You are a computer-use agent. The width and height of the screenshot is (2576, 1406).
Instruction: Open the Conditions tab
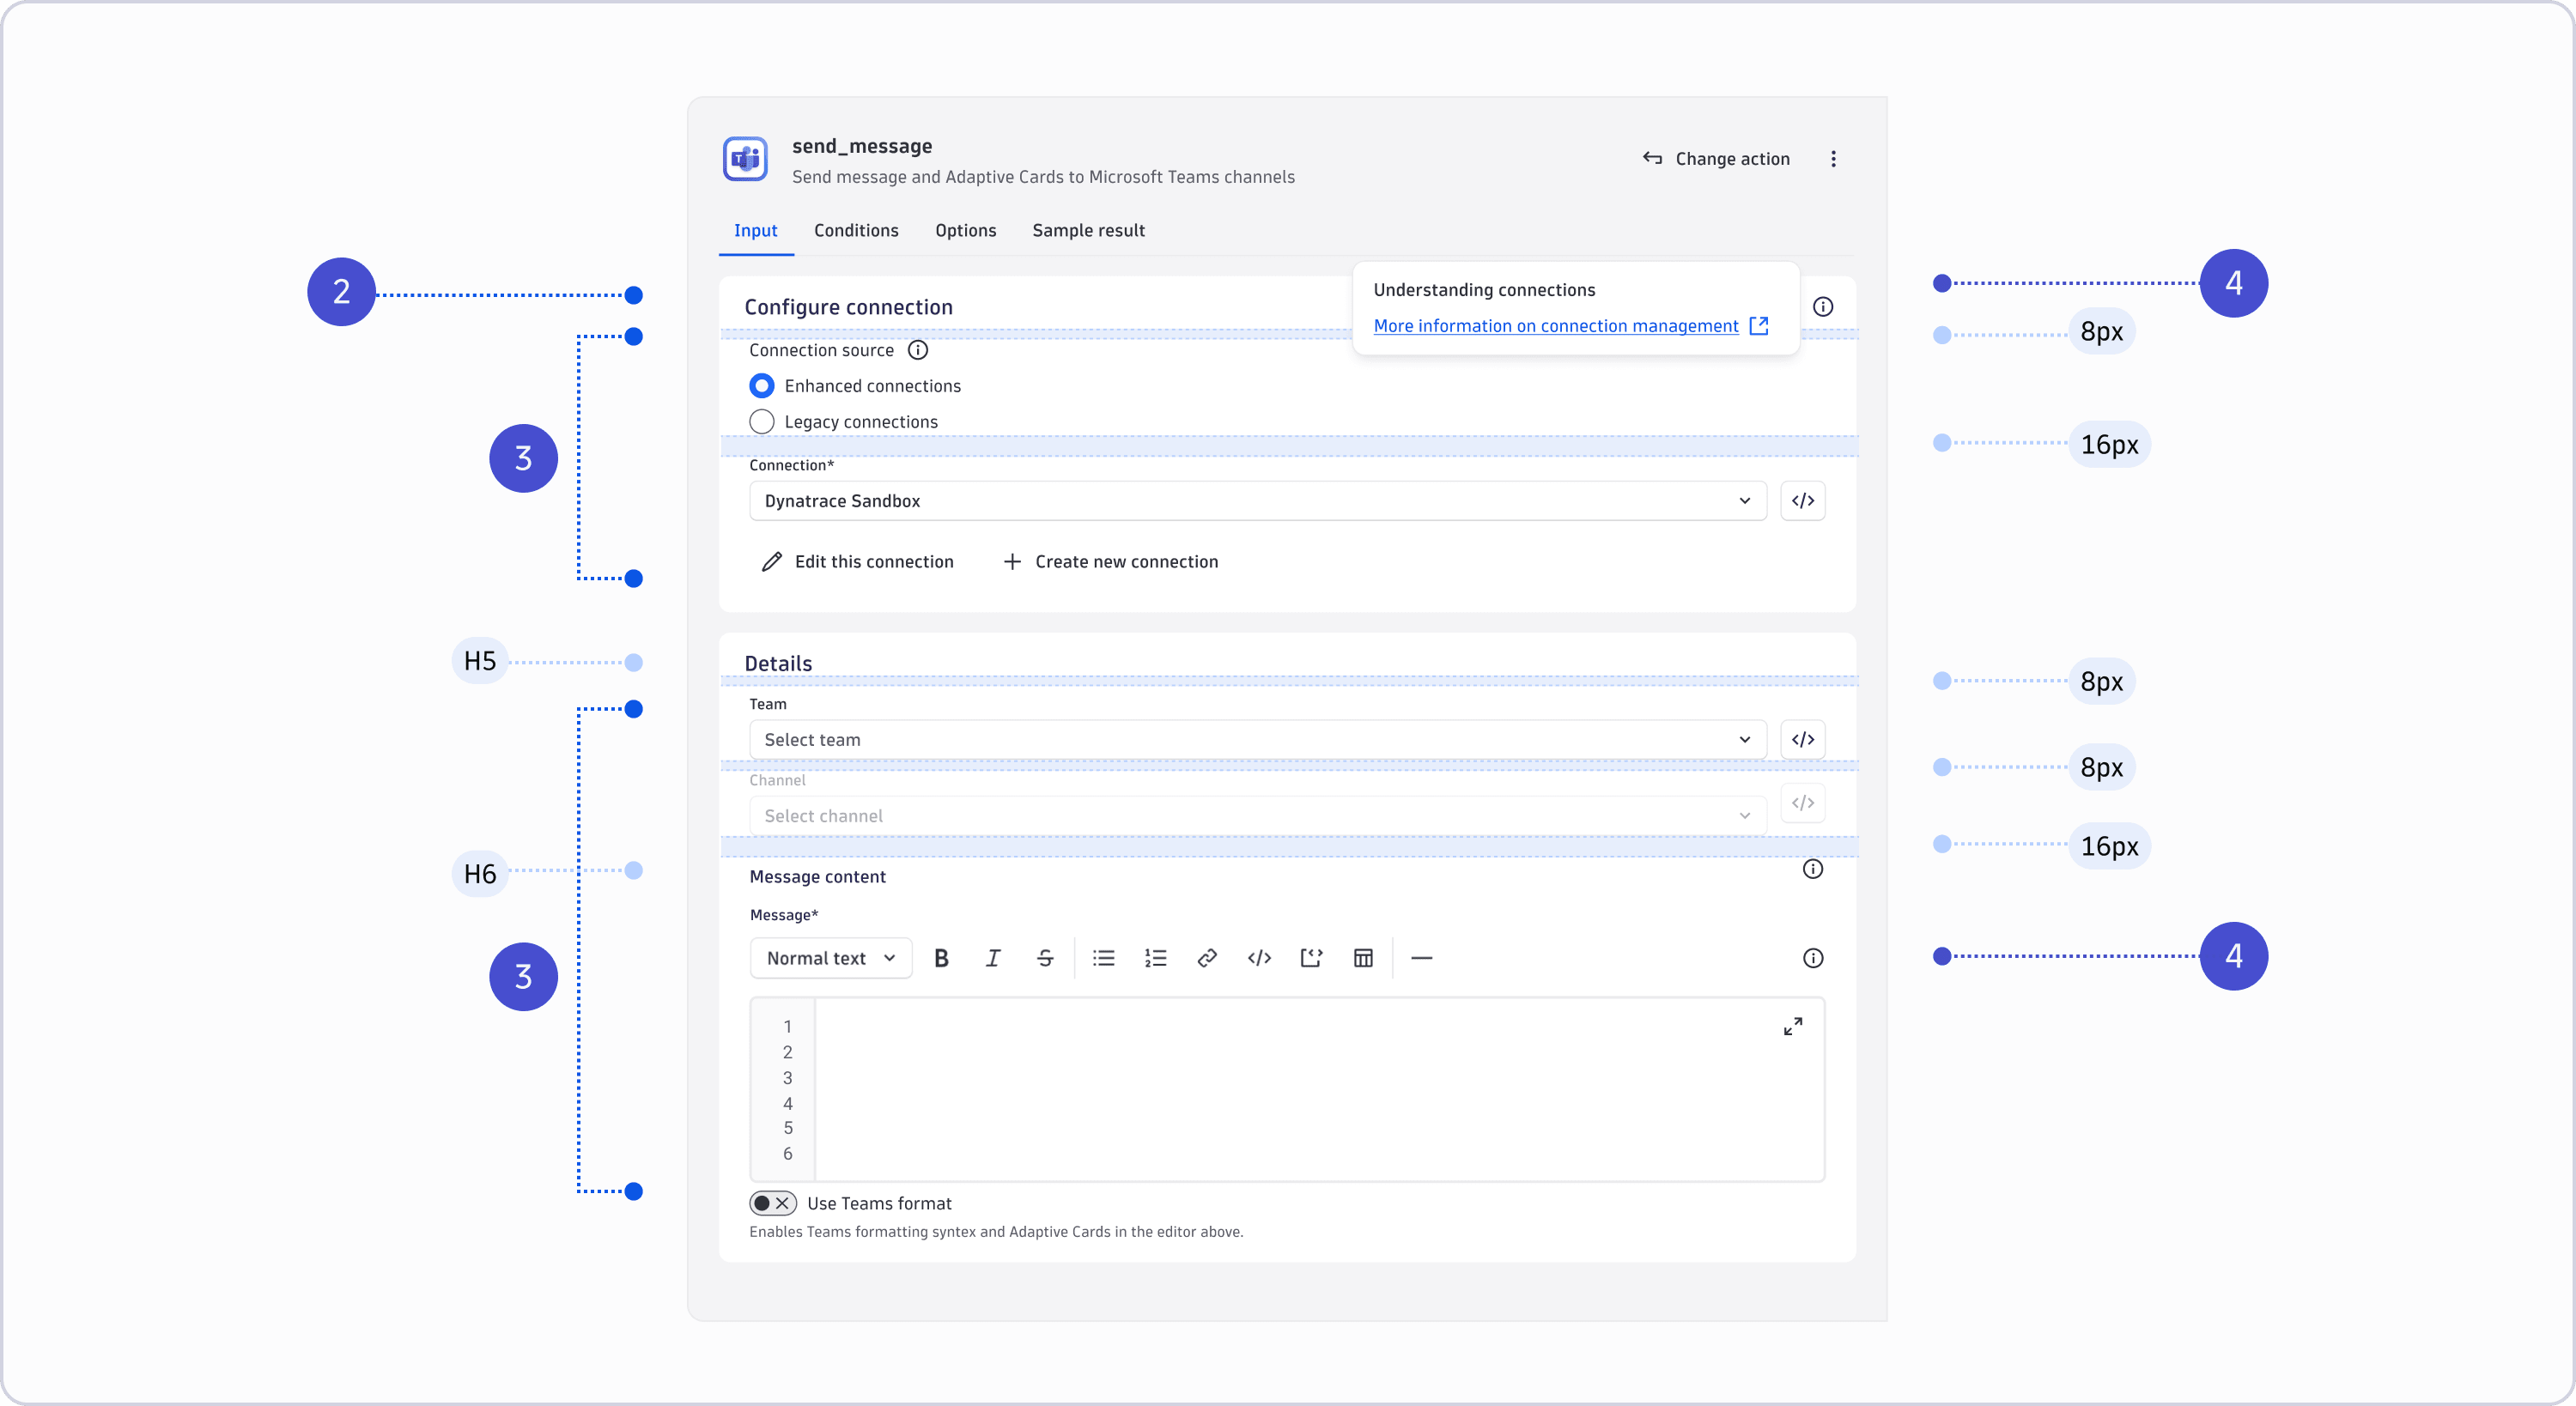coord(856,231)
